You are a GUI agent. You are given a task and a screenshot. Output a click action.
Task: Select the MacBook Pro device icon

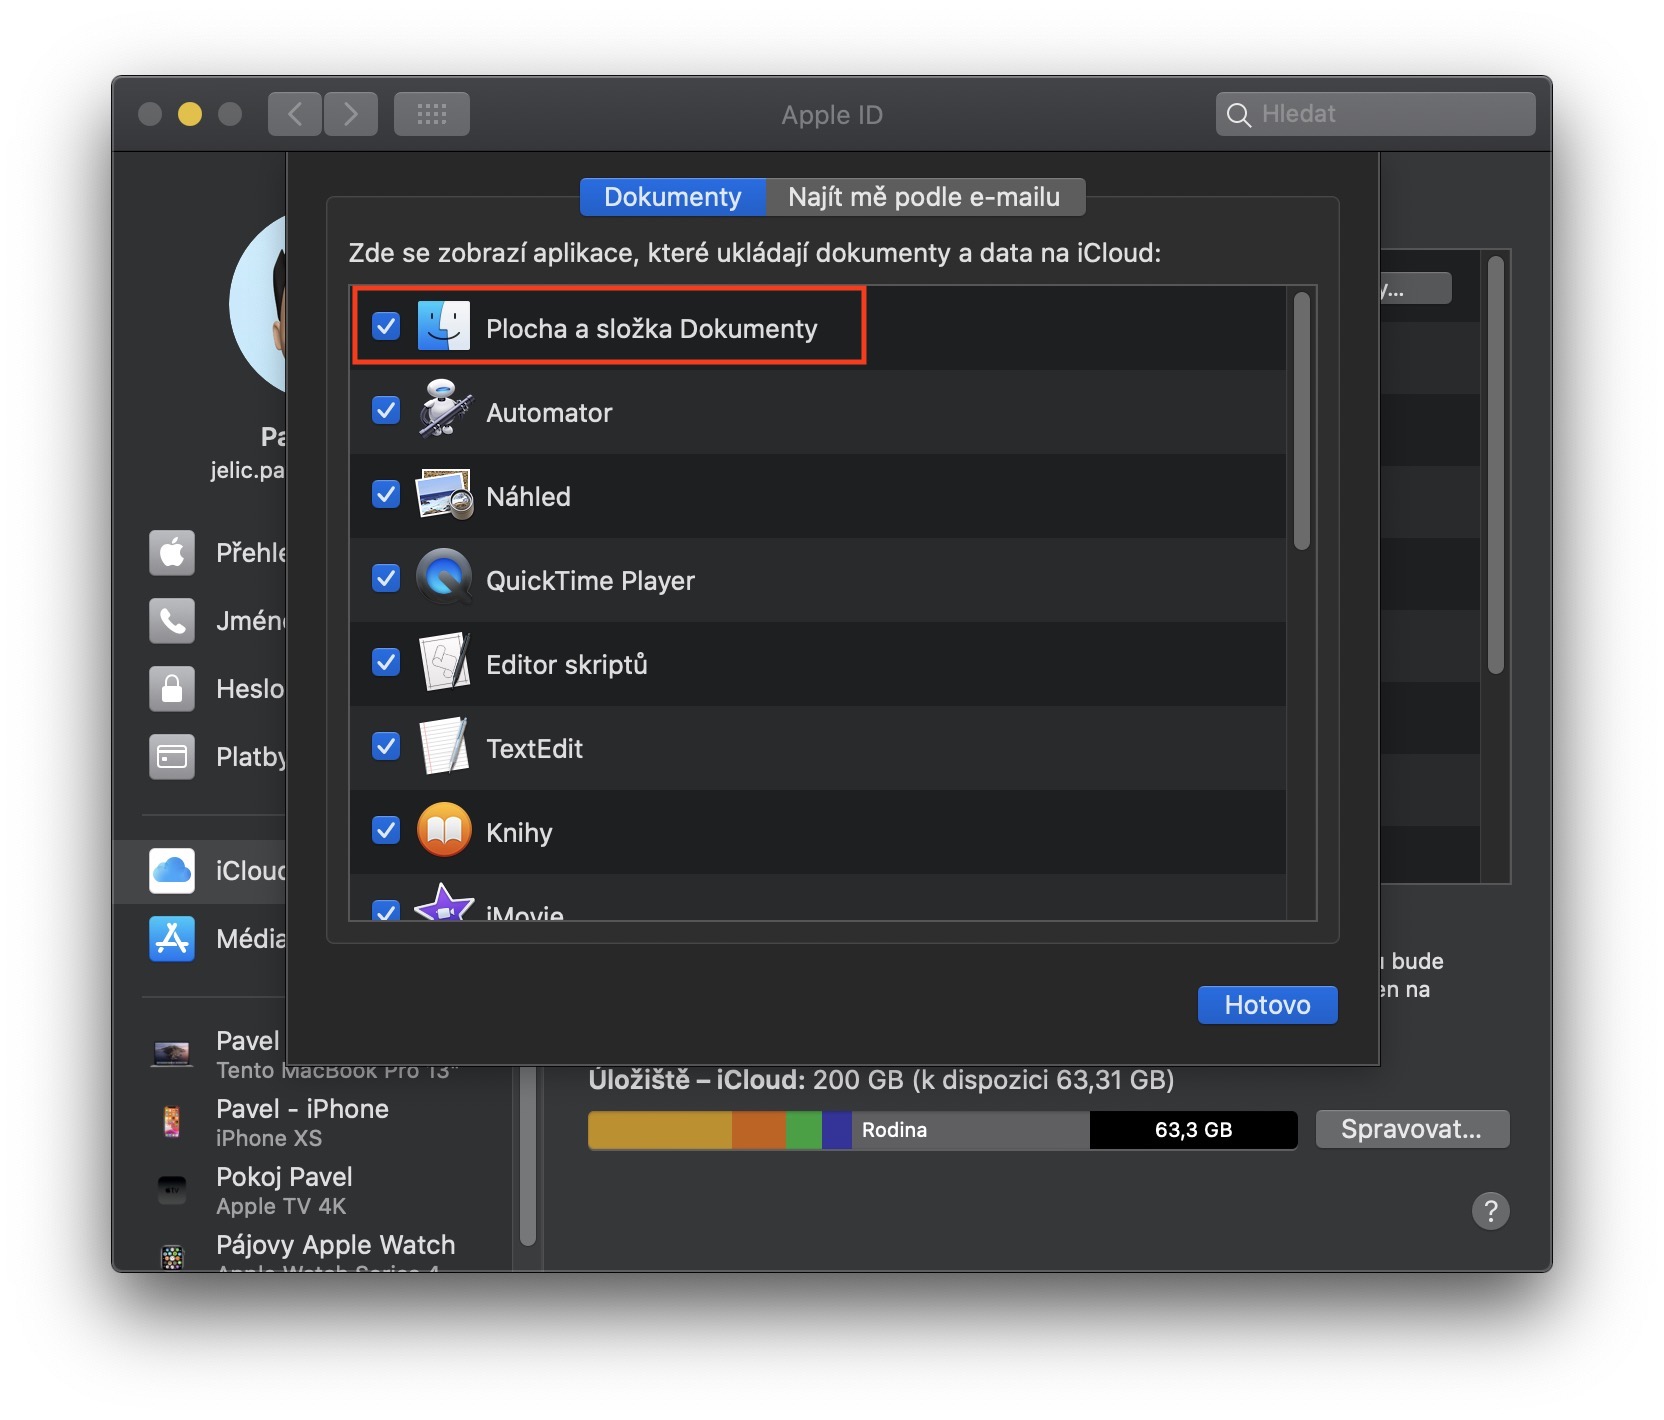172,1054
